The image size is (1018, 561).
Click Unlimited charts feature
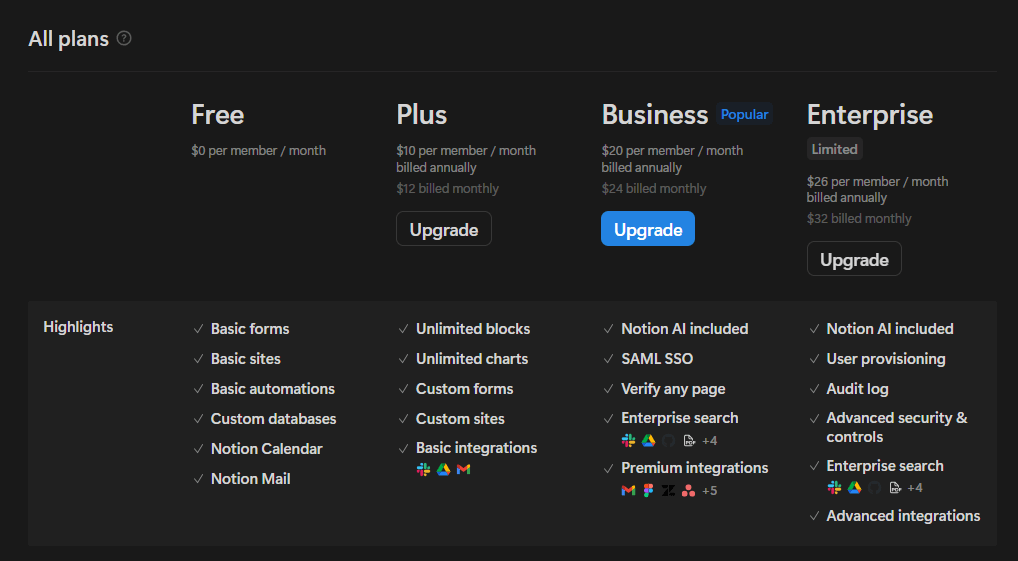tap(472, 358)
